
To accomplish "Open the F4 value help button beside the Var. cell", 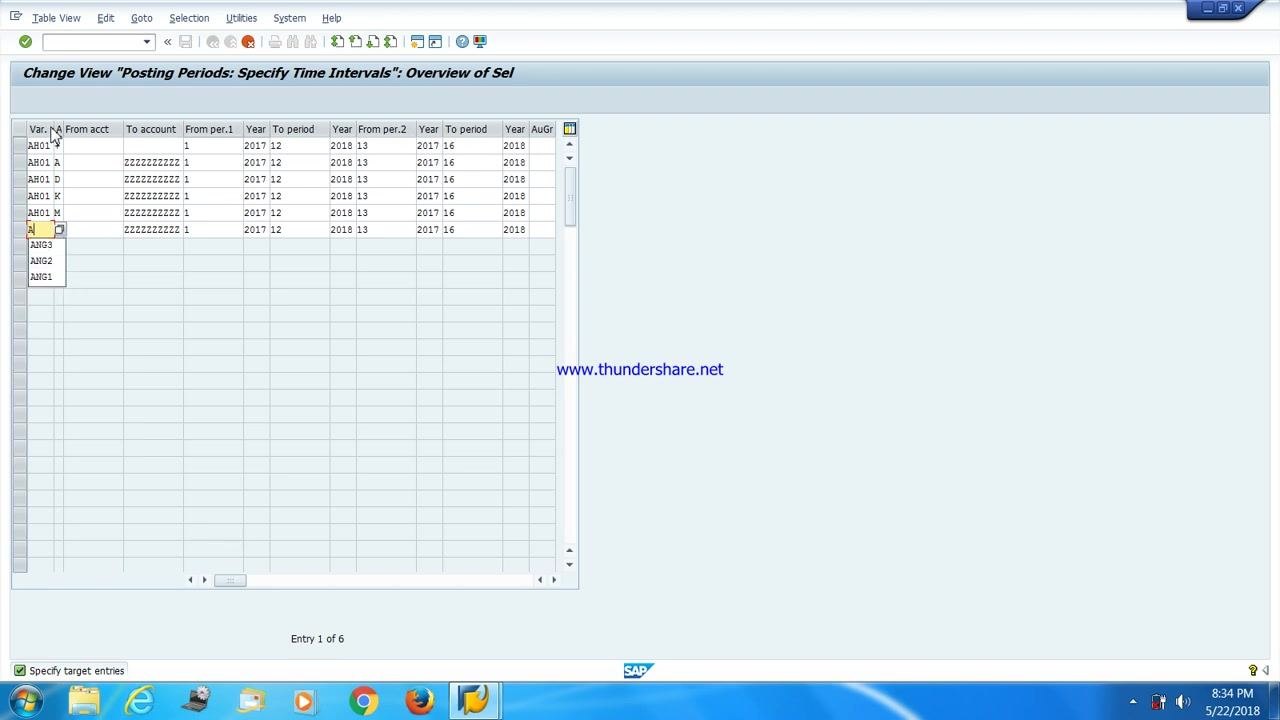I will click(x=59, y=230).
